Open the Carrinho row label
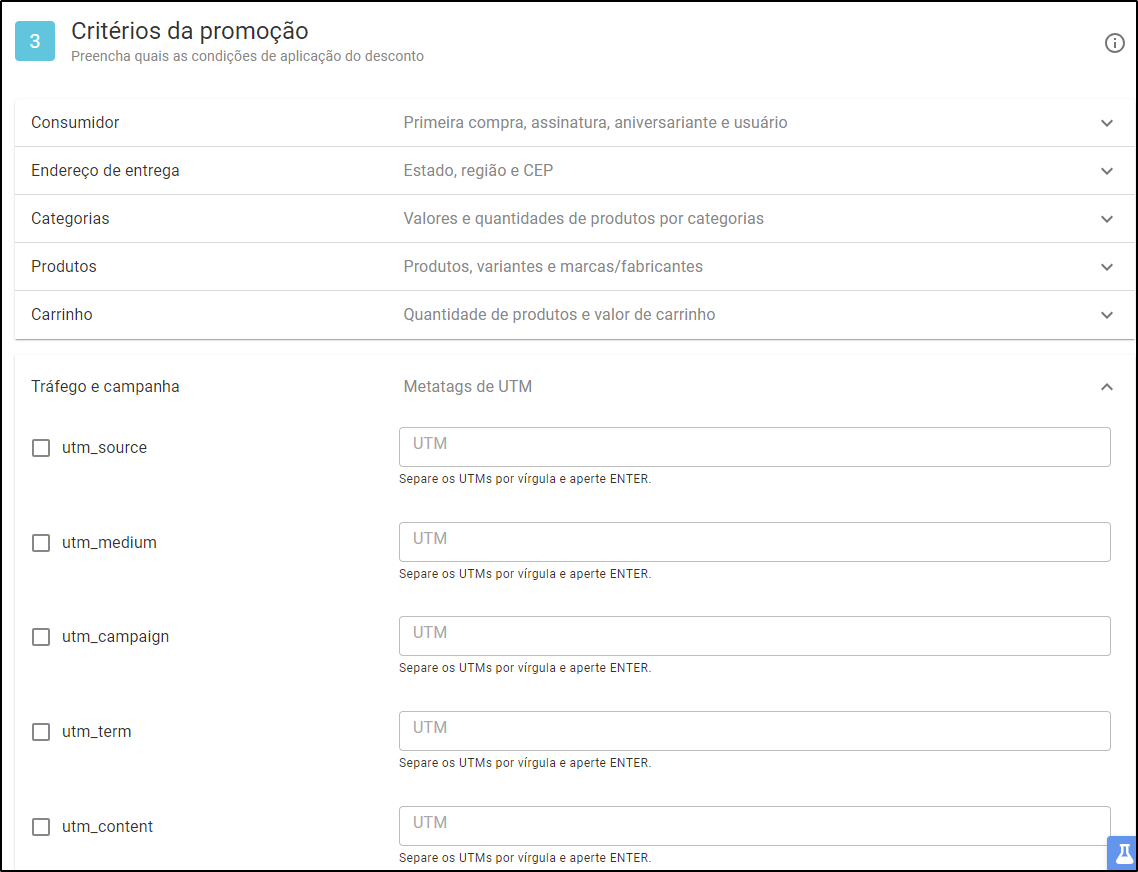The width and height of the screenshot is (1138, 872). click(62, 314)
